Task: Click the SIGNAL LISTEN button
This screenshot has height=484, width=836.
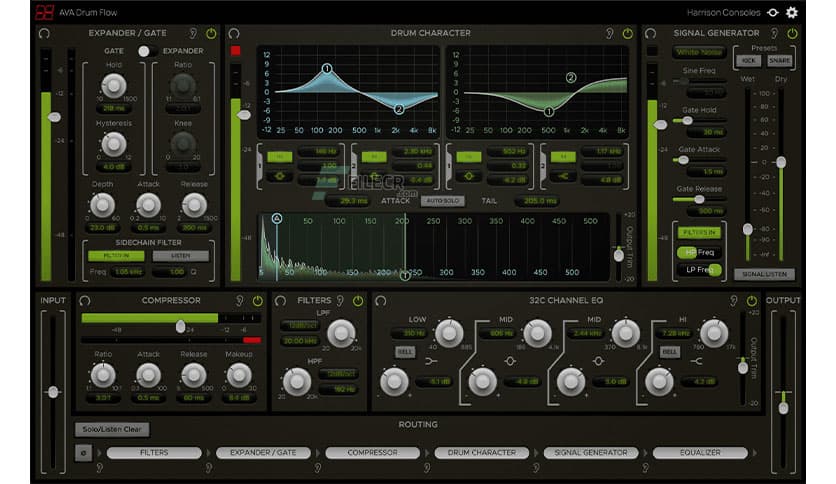Action: [x=765, y=274]
